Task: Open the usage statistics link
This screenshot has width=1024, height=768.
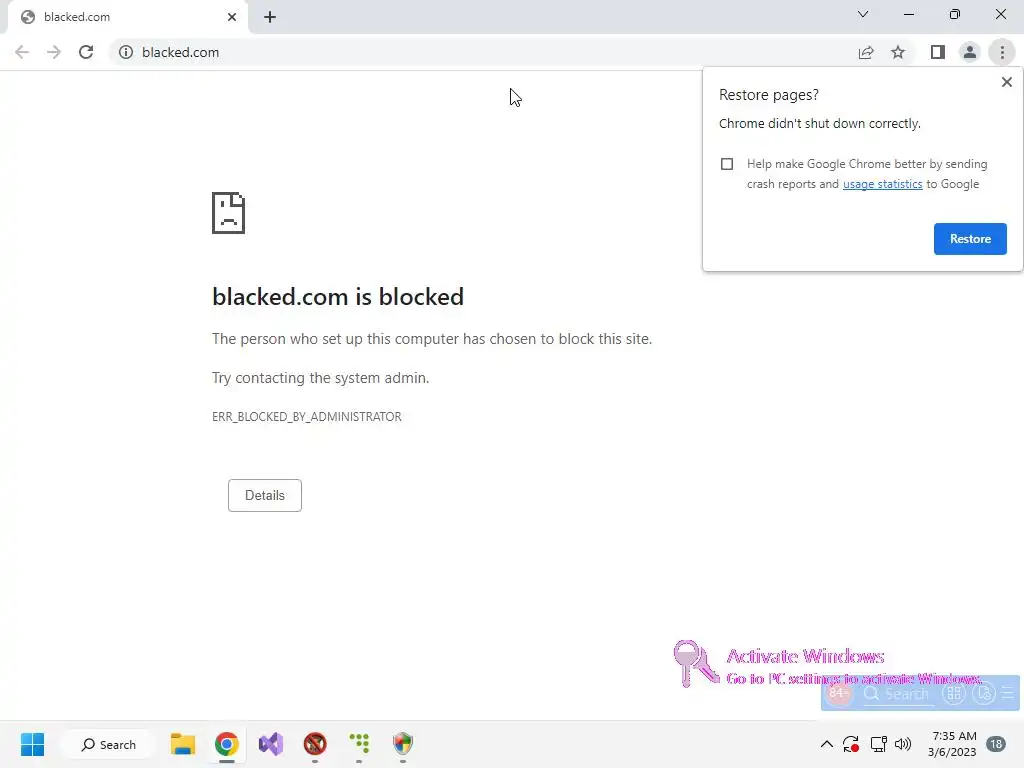Action: coord(882,184)
